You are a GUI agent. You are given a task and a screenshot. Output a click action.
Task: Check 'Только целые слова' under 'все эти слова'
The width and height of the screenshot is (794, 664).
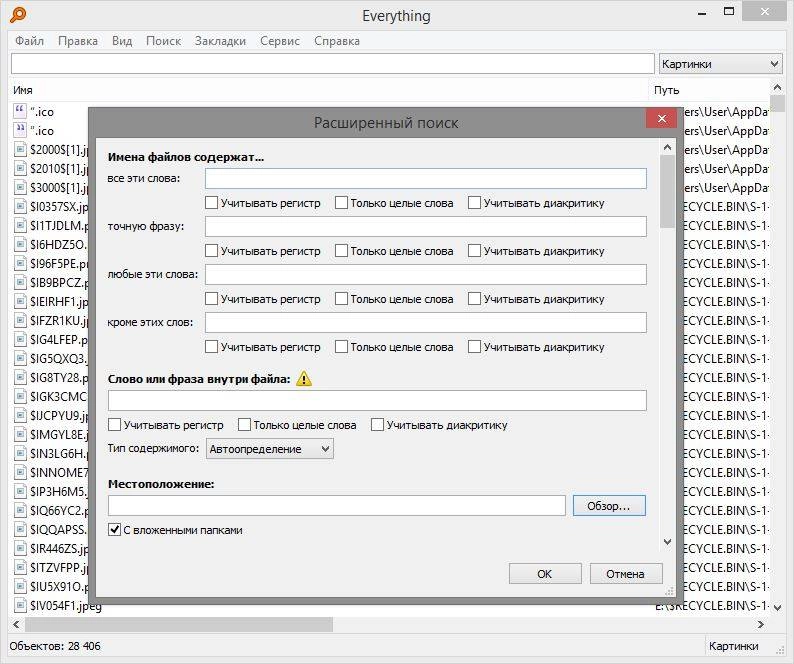341,203
